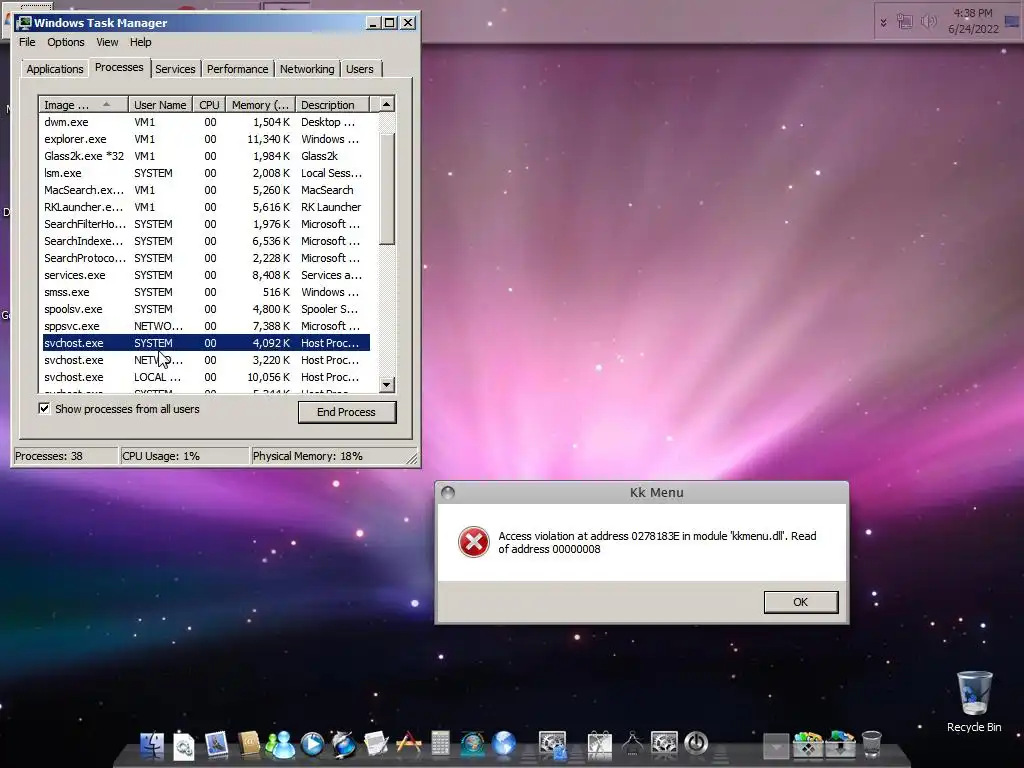Click the power button icon in the dock
The height and width of the screenshot is (768, 1024).
696,743
